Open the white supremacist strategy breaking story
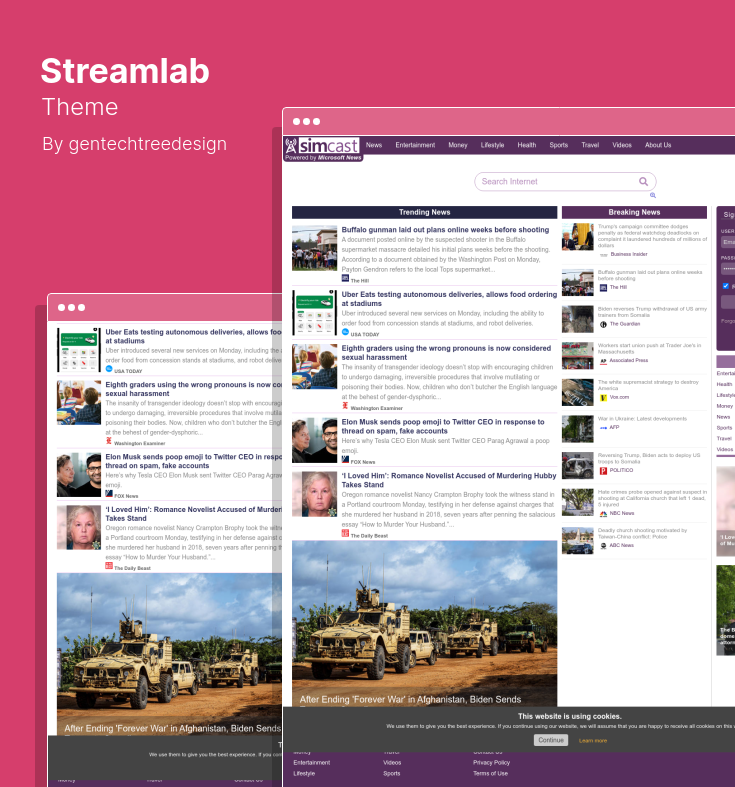This screenshot has height=787, width=735. click(648, 385)
